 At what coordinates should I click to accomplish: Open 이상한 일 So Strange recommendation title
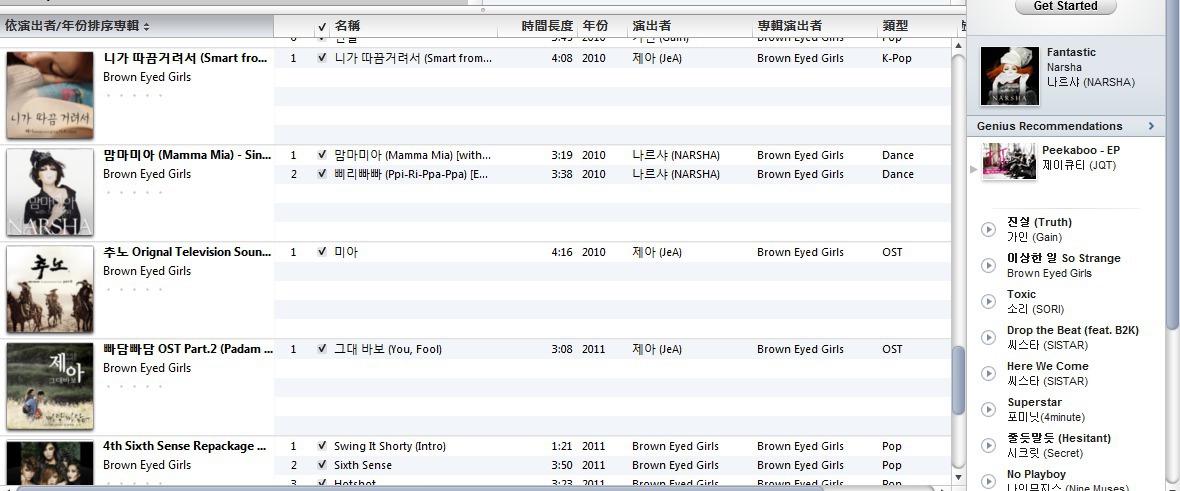[1063, 258]
